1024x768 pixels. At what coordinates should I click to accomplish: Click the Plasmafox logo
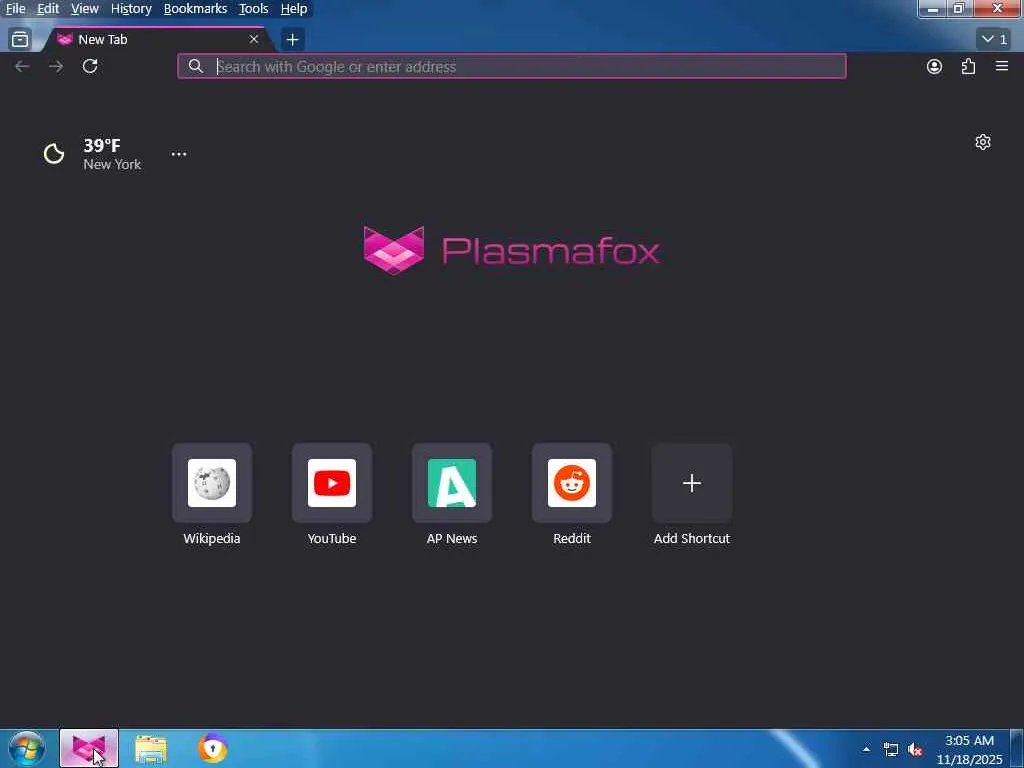click(511, 251)
